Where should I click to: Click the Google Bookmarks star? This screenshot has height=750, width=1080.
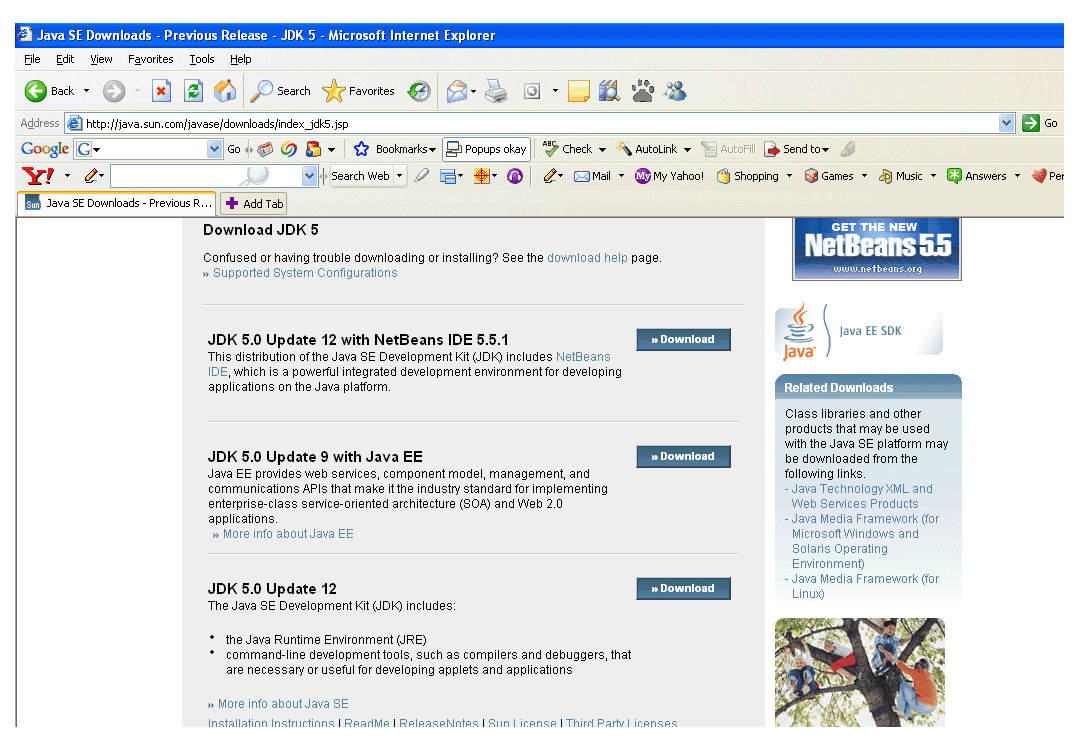pyautogui.click(x=362, y=149)
